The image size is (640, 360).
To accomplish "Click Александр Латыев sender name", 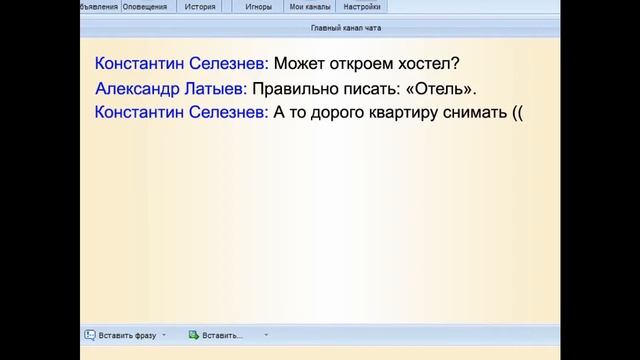I will click(171, 89).
